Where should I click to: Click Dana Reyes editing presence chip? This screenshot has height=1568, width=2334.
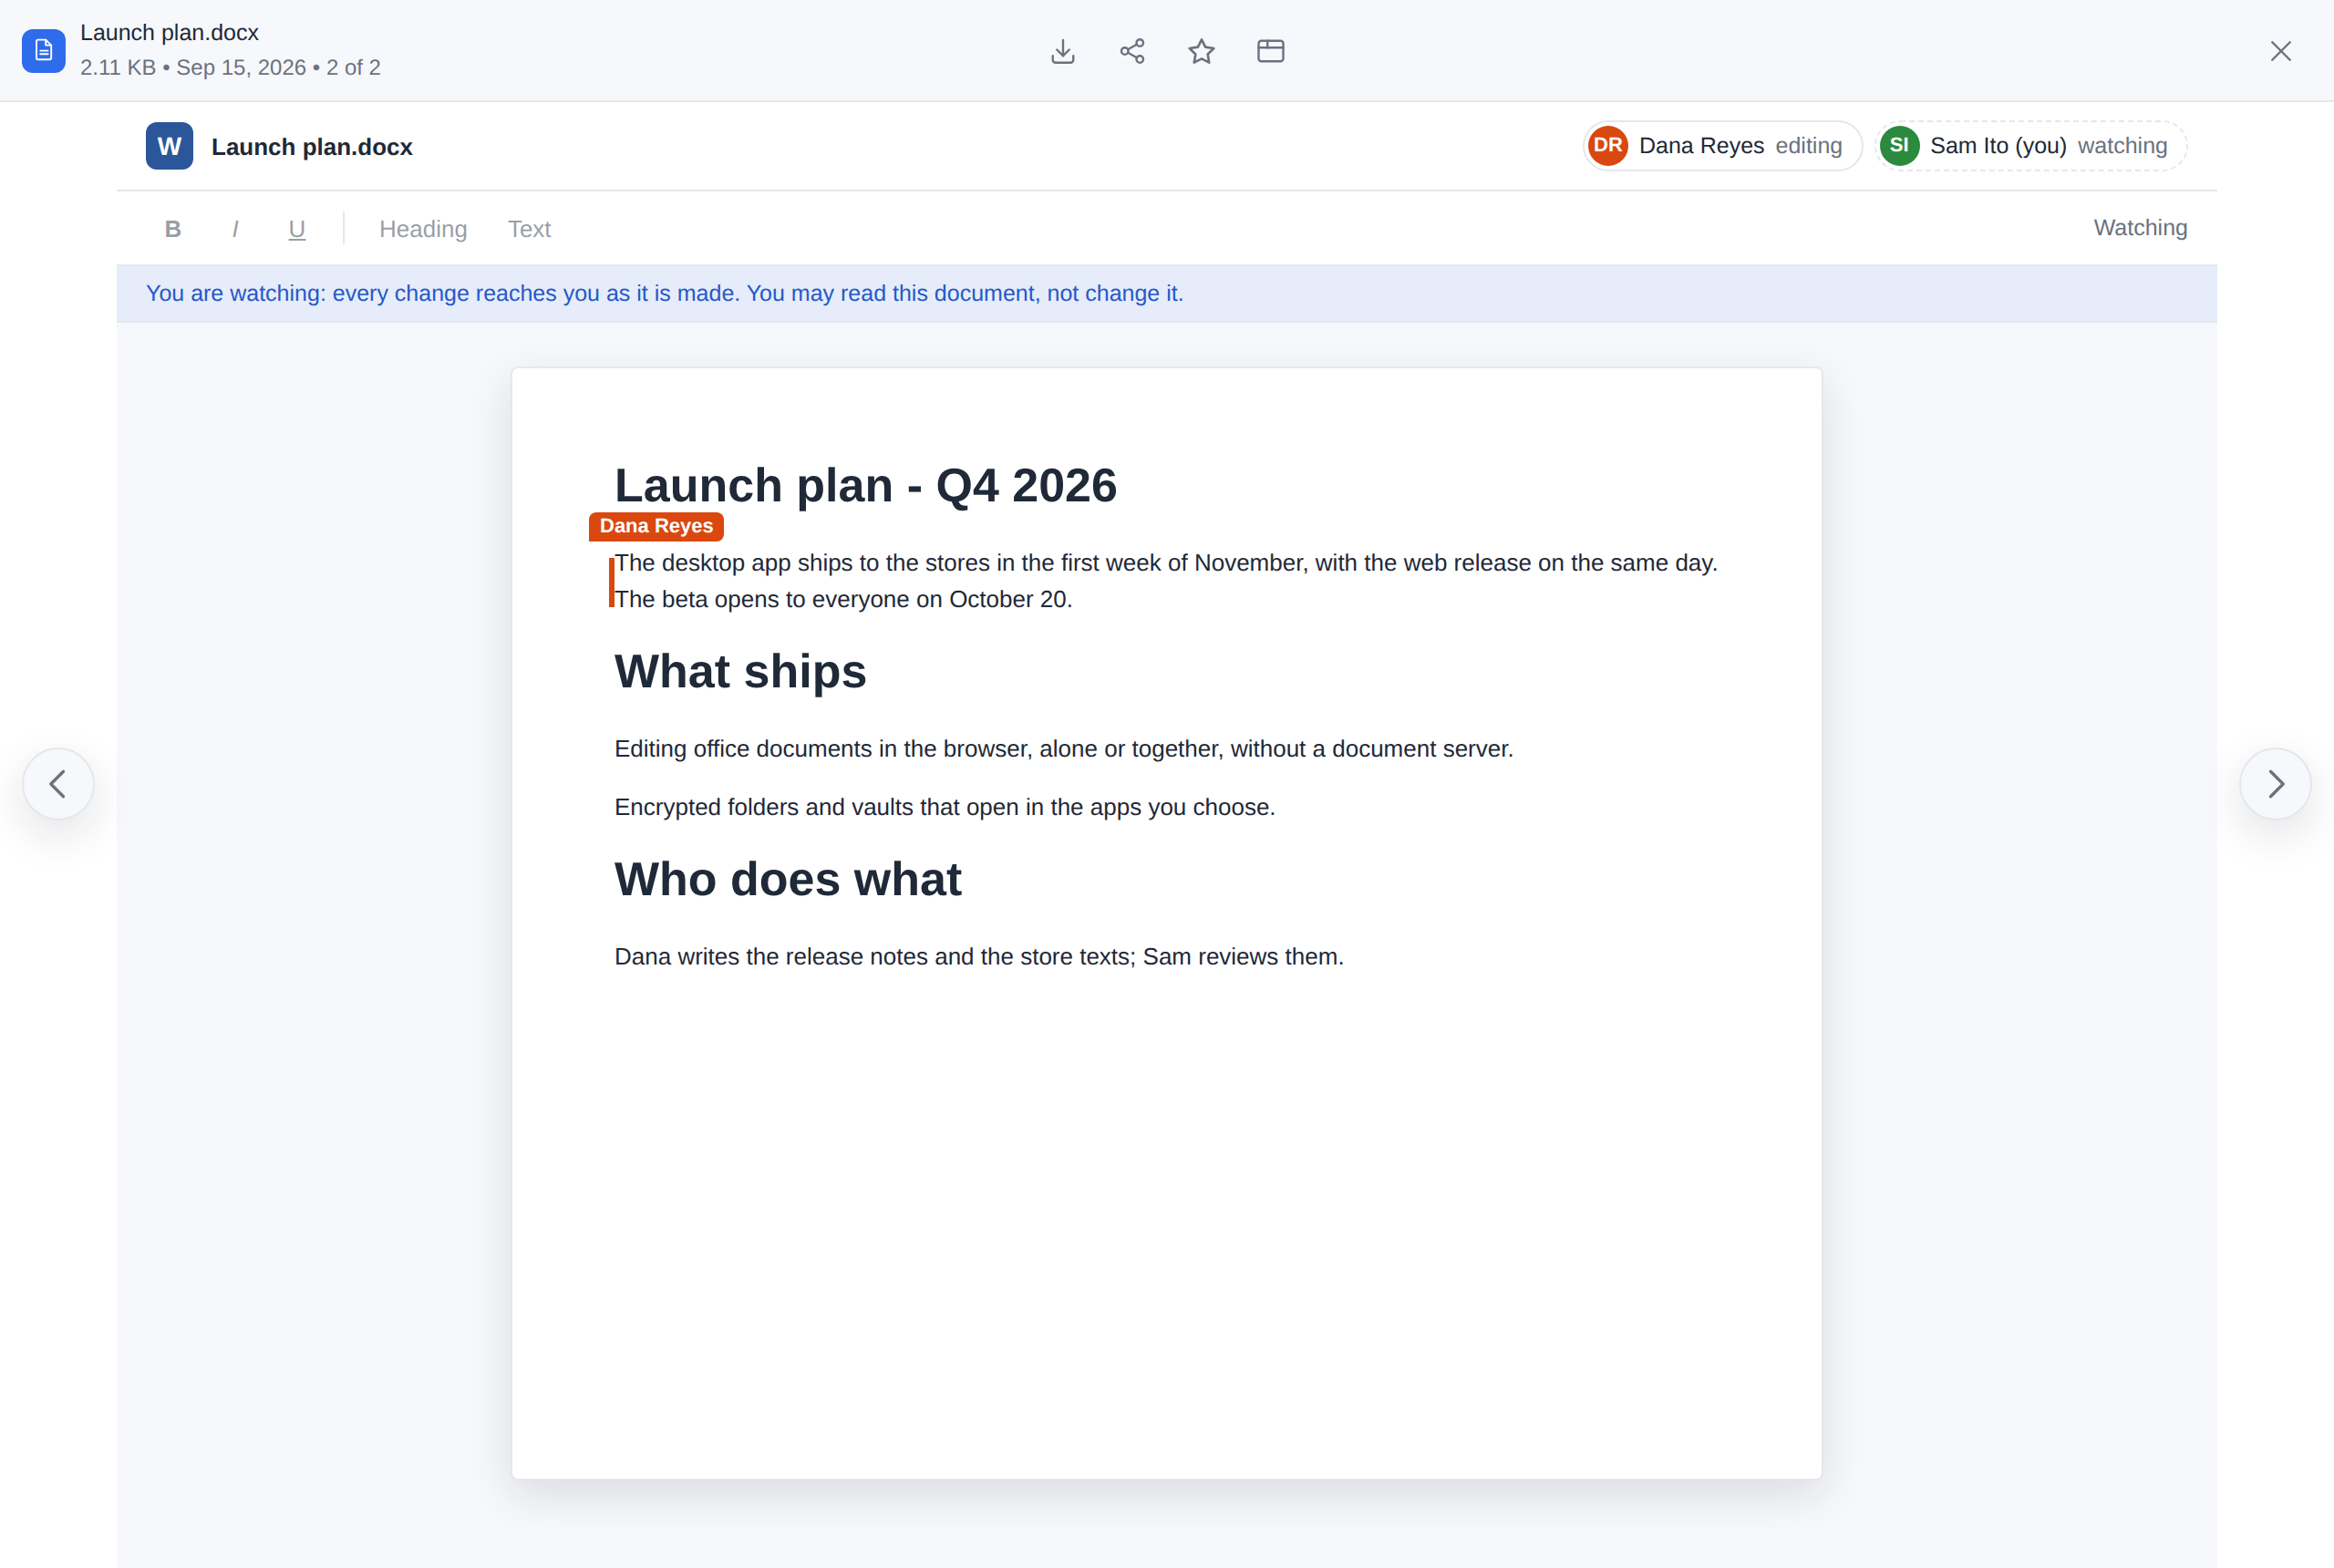(1722, 146)
